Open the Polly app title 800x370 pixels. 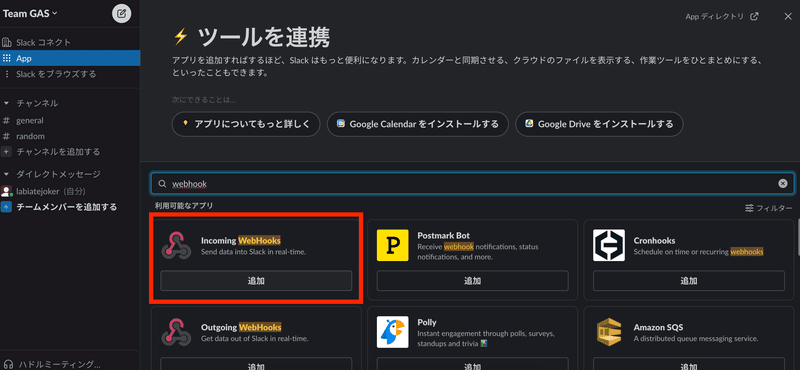[x=427, y=323]
